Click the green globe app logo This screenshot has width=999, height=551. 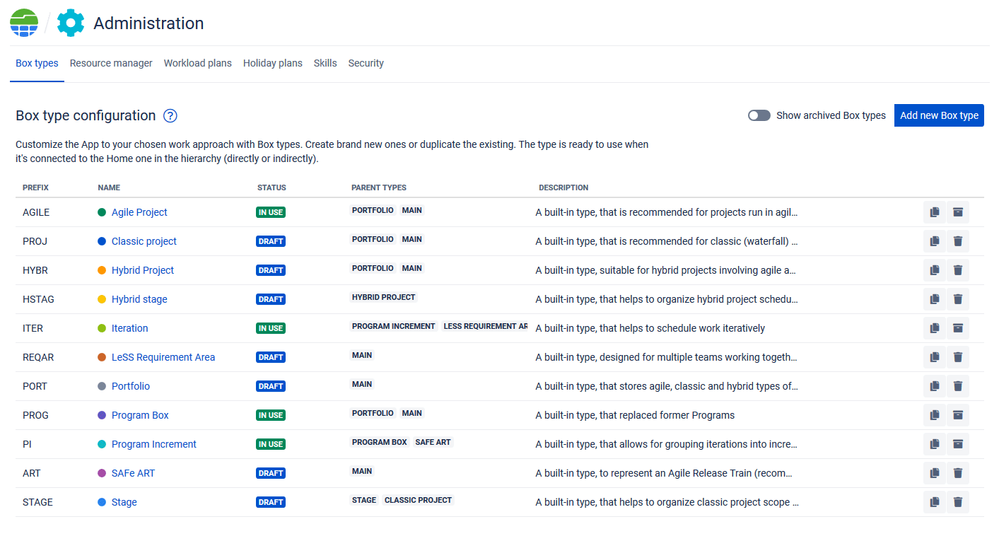click(24, 23)
